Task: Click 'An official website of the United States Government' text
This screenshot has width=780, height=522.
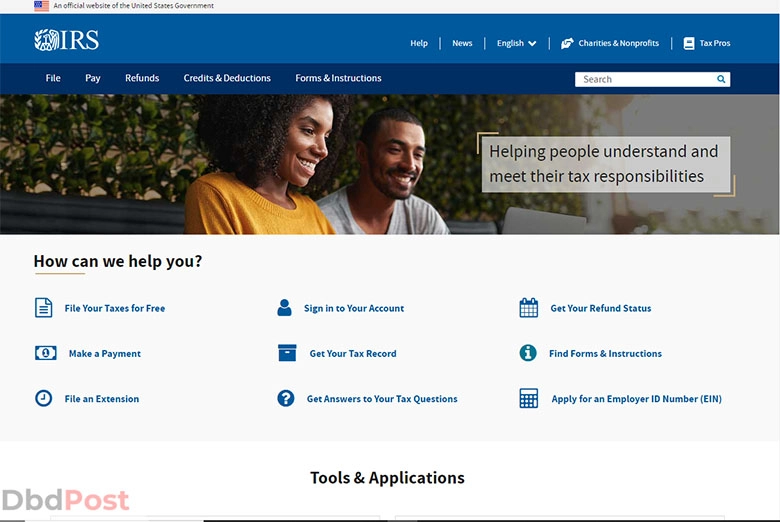Action: coord(133,5)
